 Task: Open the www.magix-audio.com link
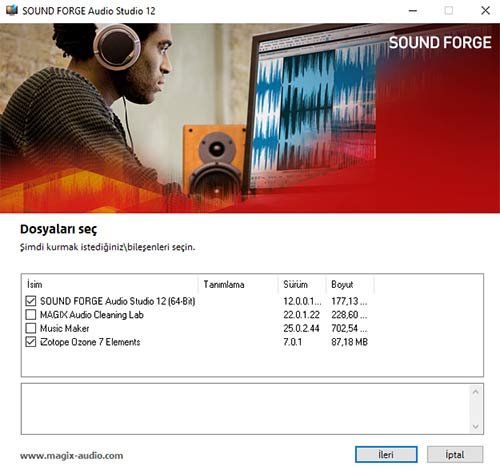[71, 456]
